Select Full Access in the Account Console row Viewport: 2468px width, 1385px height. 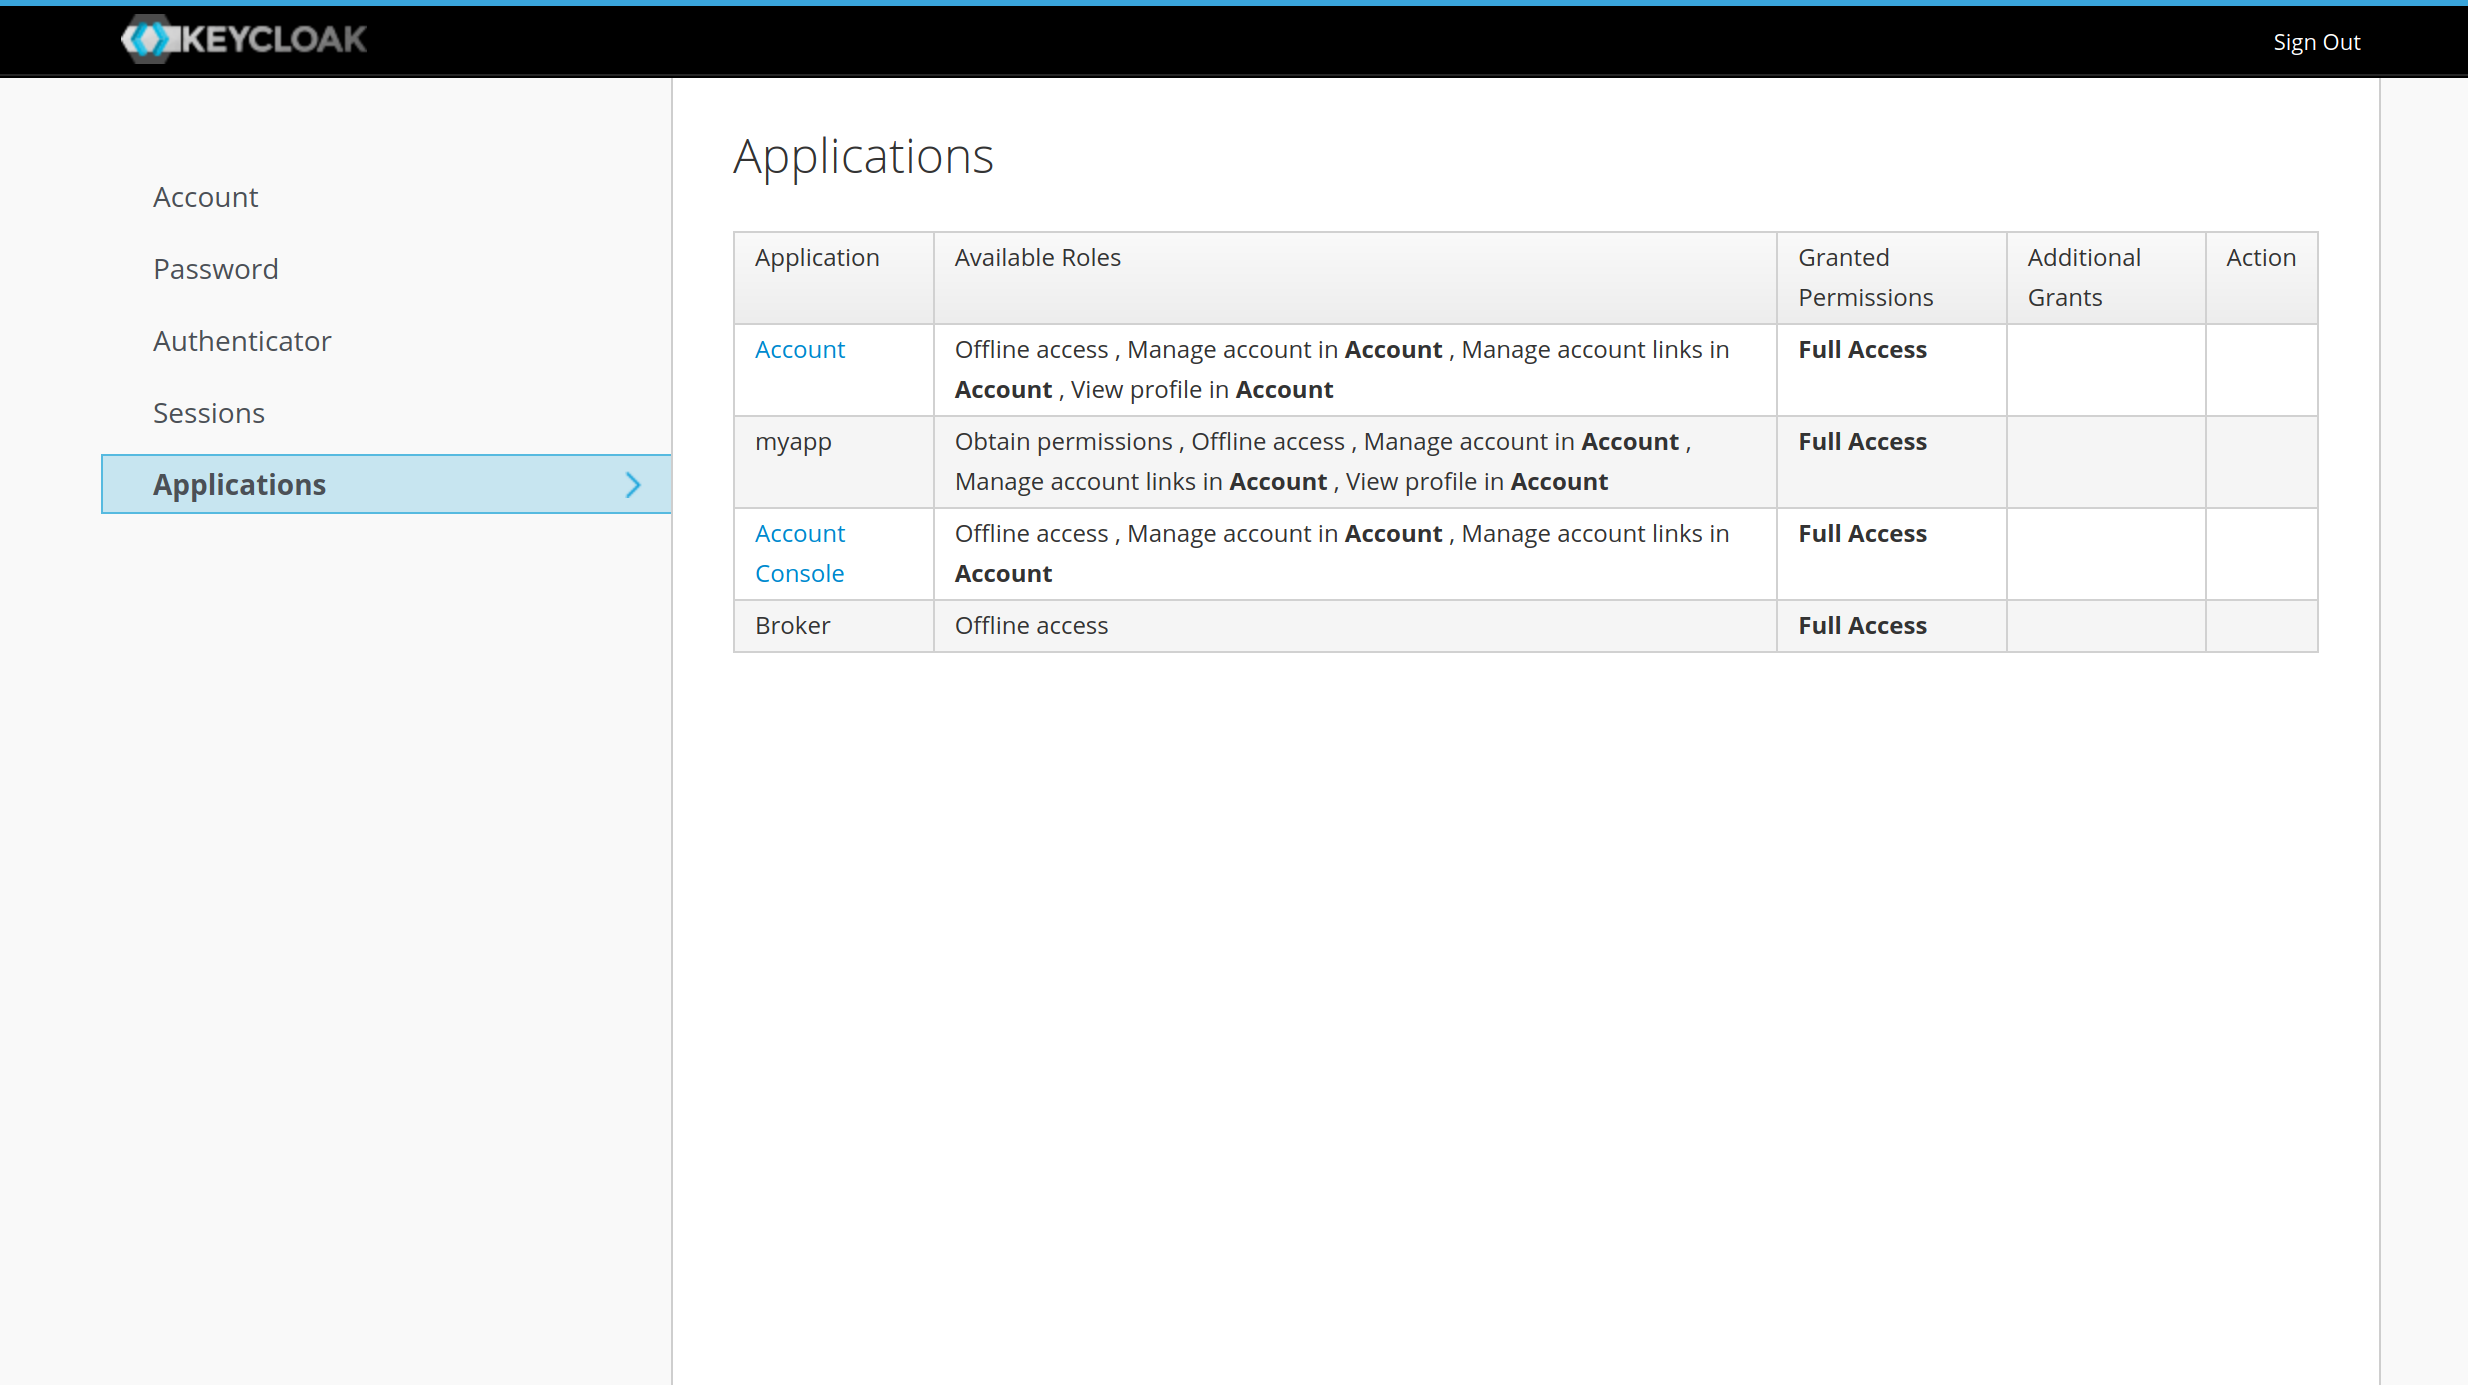tap(1862, 533)
